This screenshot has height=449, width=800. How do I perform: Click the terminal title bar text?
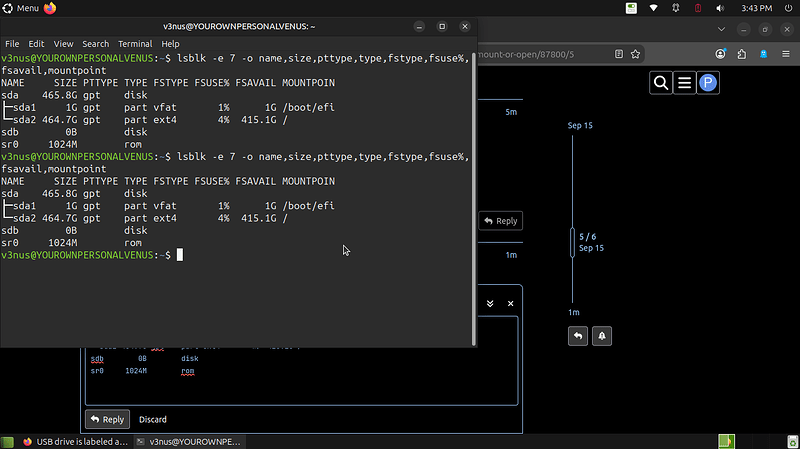(239, 27)
